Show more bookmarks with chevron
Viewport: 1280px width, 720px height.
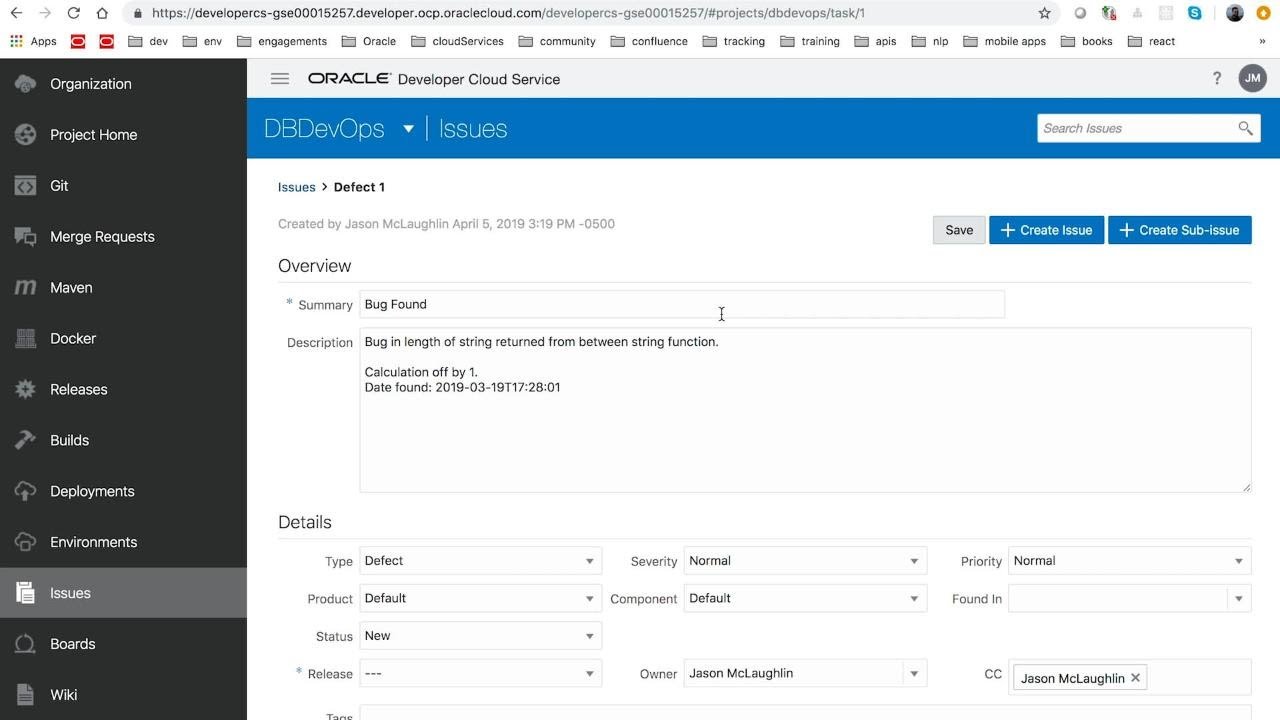1262,41
